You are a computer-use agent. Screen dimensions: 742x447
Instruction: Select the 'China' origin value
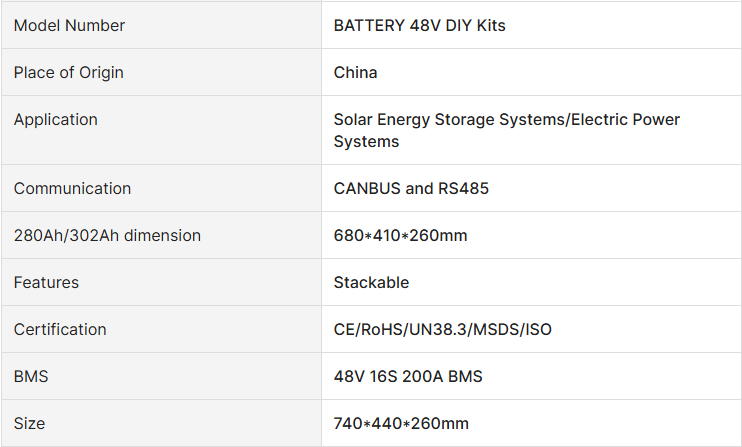click(355, 73)
